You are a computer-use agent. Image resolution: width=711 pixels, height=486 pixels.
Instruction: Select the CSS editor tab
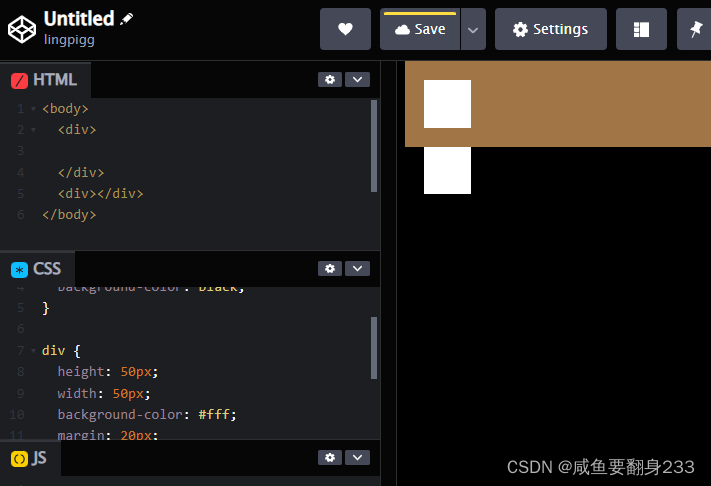click(37, 269)
